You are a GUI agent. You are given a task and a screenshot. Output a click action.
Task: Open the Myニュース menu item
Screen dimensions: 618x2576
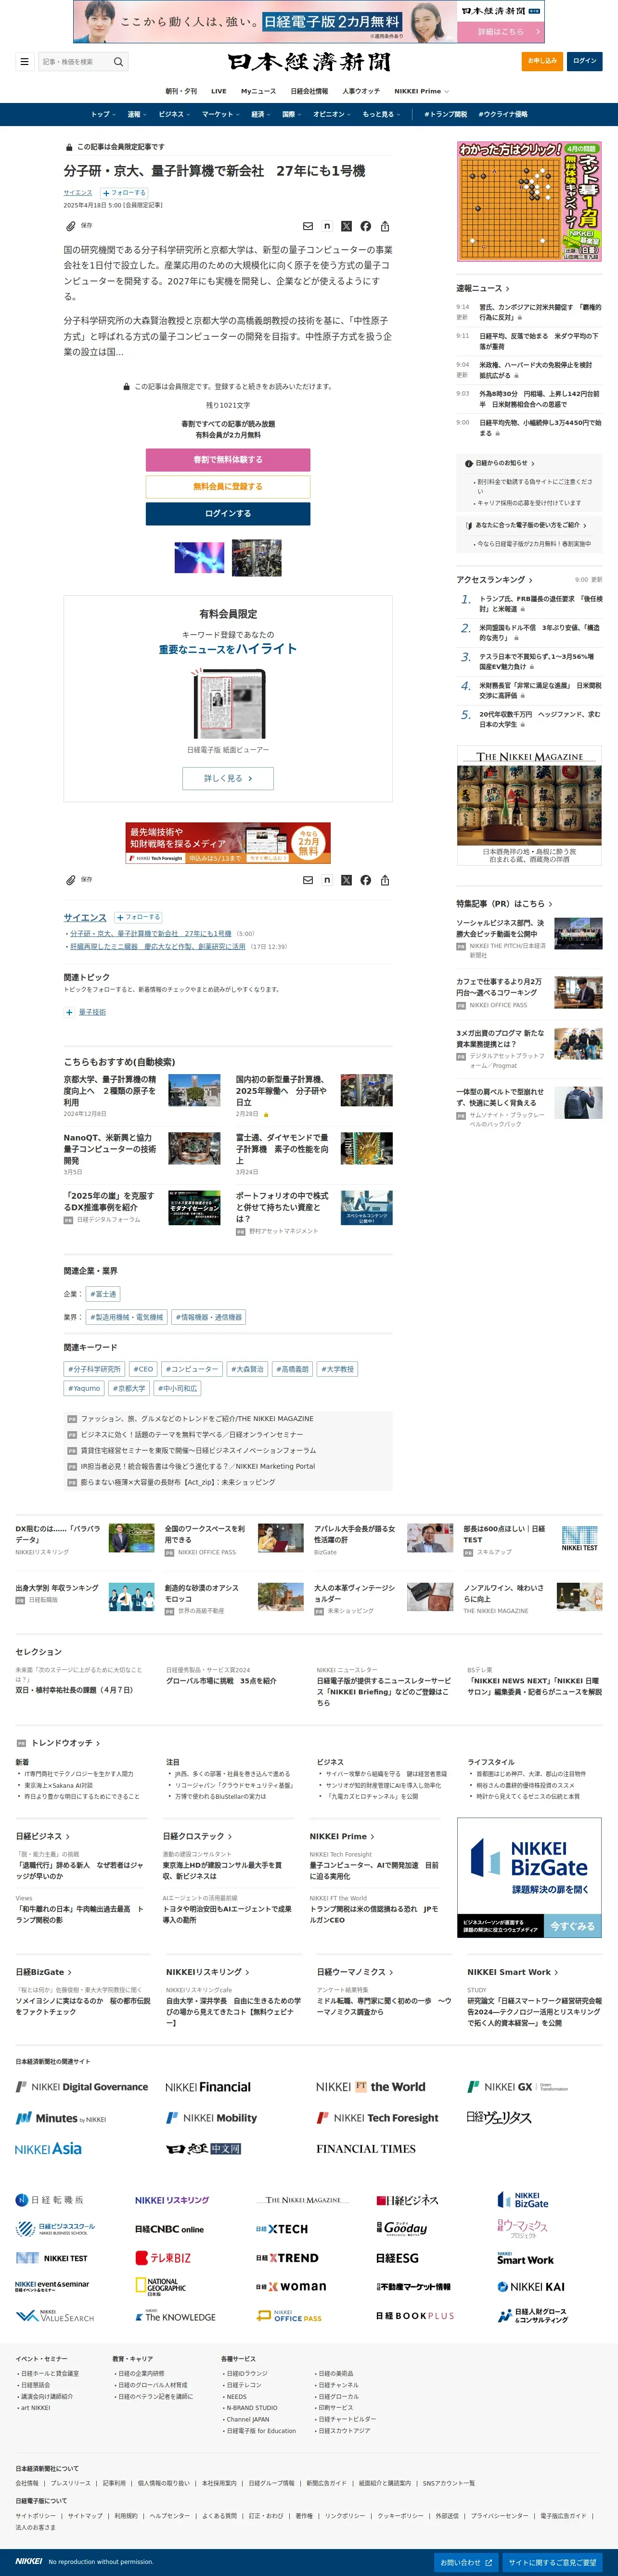point(258,91)
